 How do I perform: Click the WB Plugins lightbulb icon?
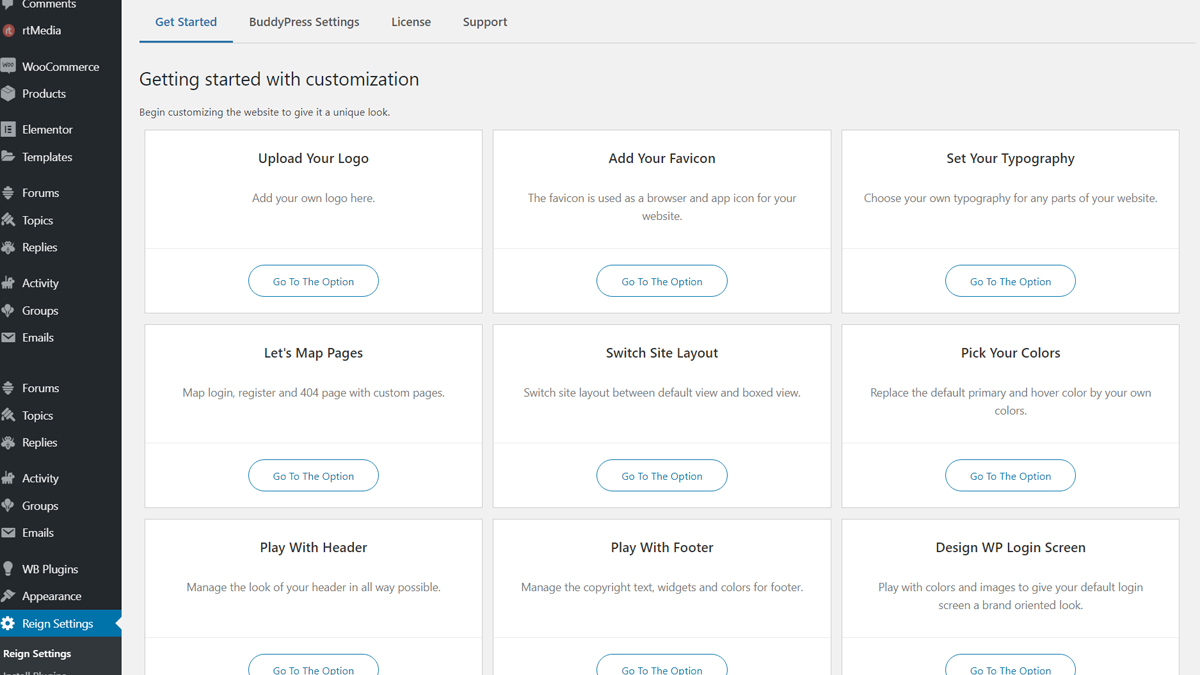[x=9, y=569]
